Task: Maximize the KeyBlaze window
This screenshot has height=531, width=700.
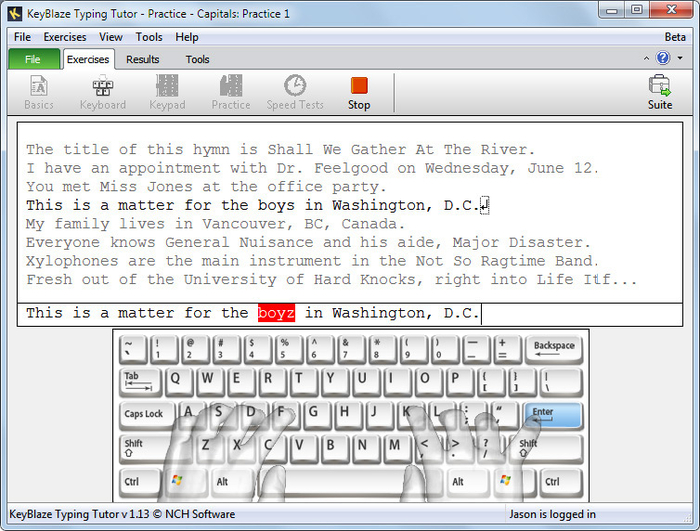Action: 637,10
